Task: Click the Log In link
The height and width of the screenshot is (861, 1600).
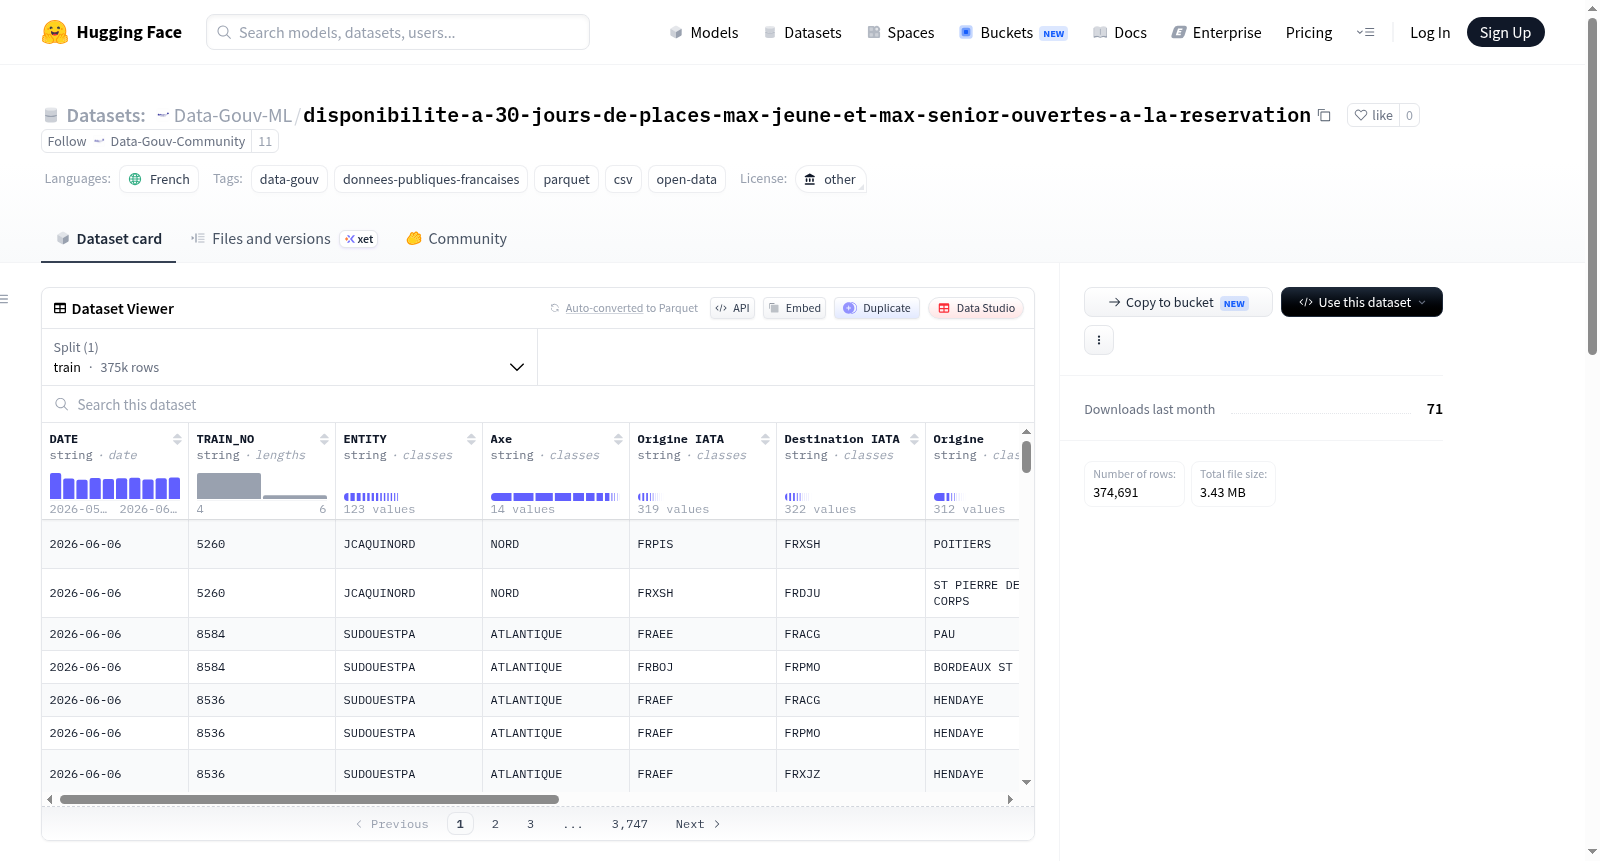Action: tap(1430, 32)
